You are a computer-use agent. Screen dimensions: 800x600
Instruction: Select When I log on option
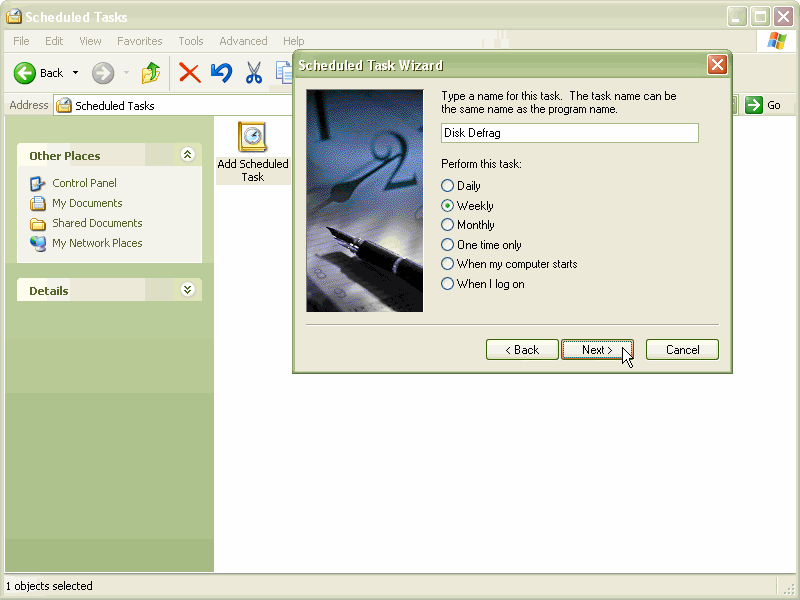[x=447, y=284]
